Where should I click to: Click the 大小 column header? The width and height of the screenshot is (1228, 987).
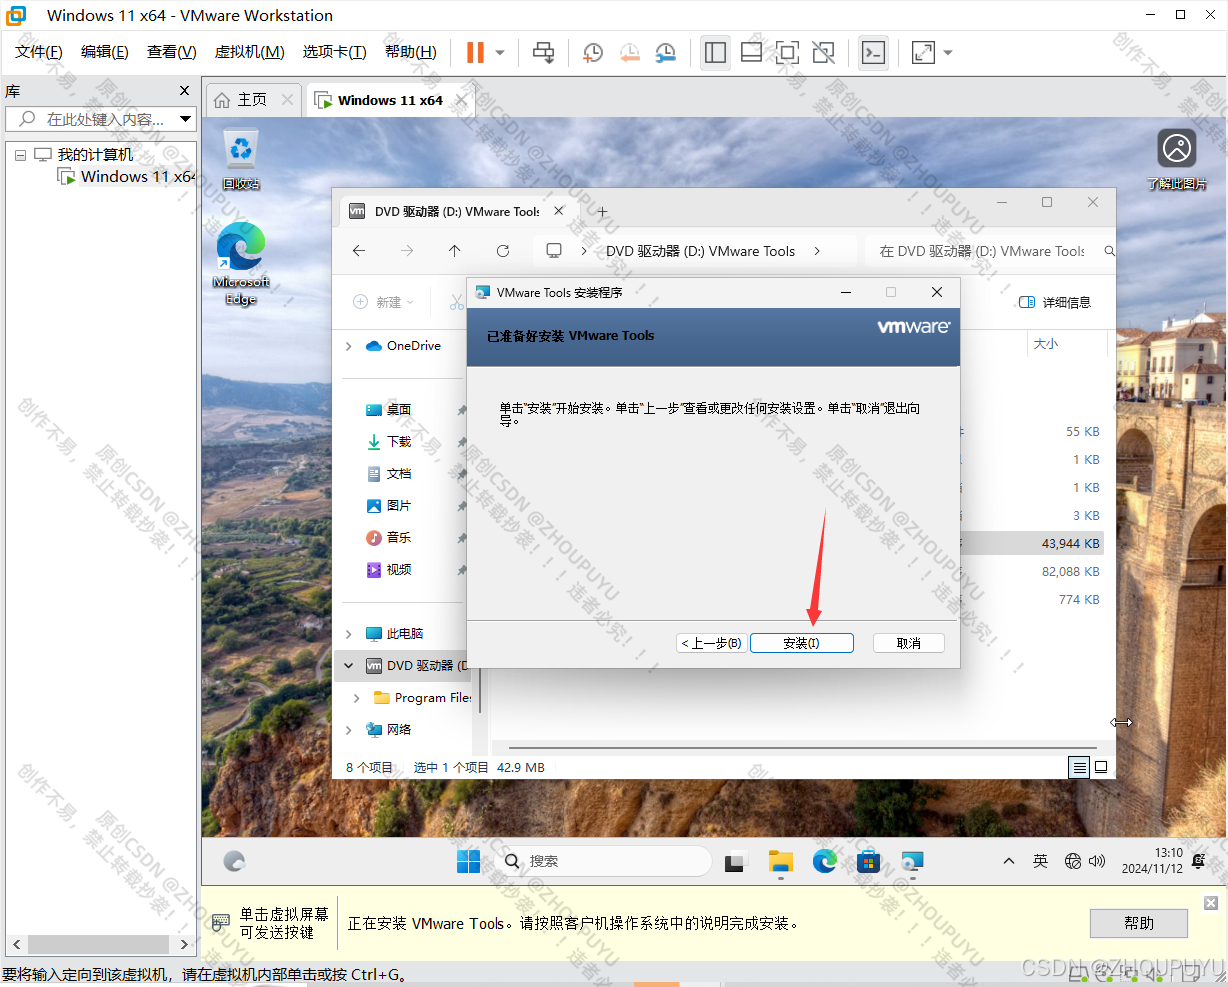1045,343
